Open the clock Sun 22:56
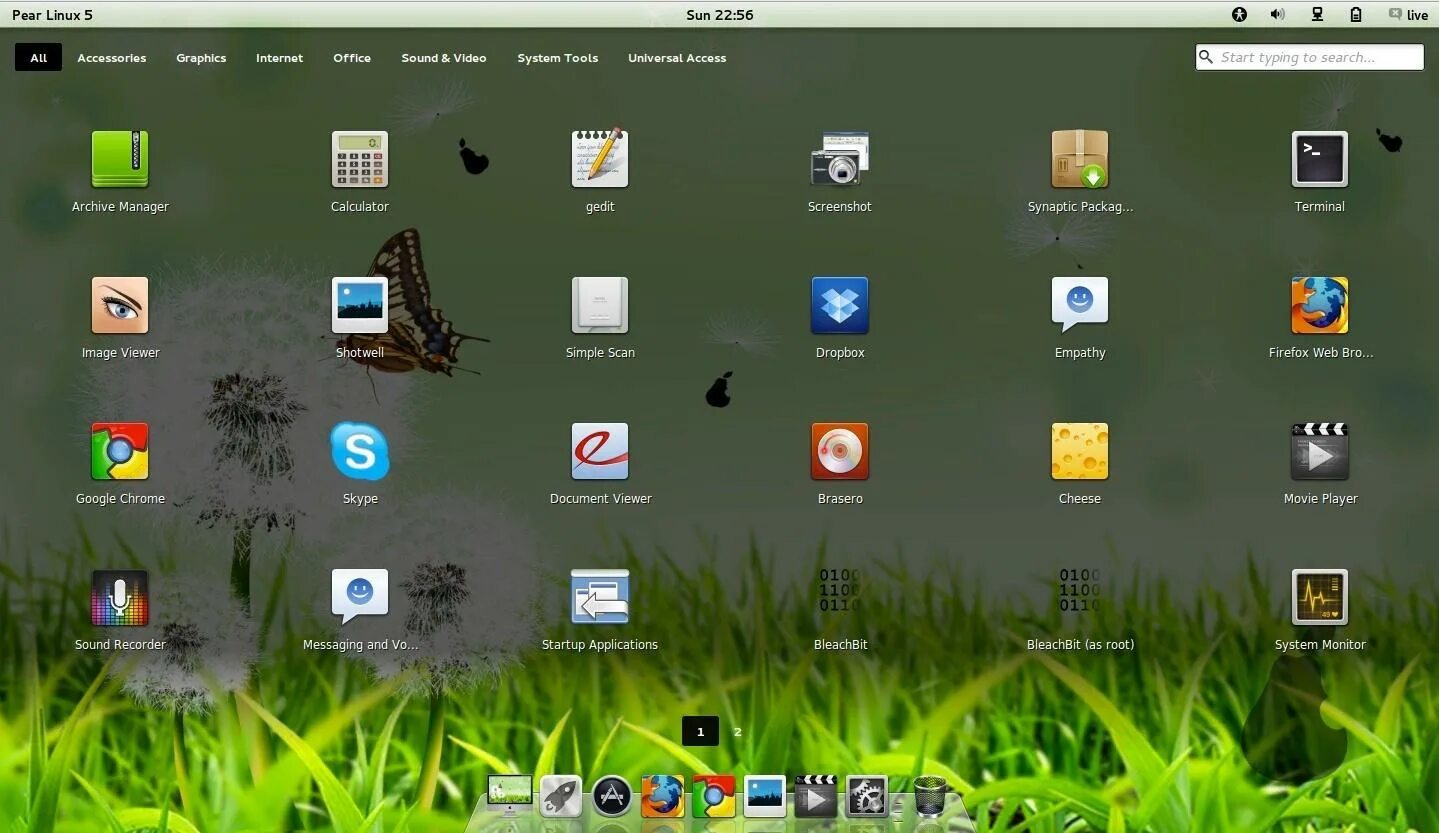Image resolution: width=1439 pixels, height=833 pixels. pos(719,15)
